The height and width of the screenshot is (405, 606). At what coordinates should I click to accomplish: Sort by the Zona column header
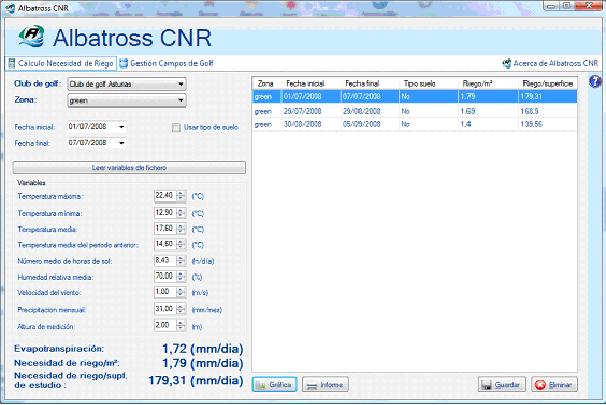[x=267, y=83]
